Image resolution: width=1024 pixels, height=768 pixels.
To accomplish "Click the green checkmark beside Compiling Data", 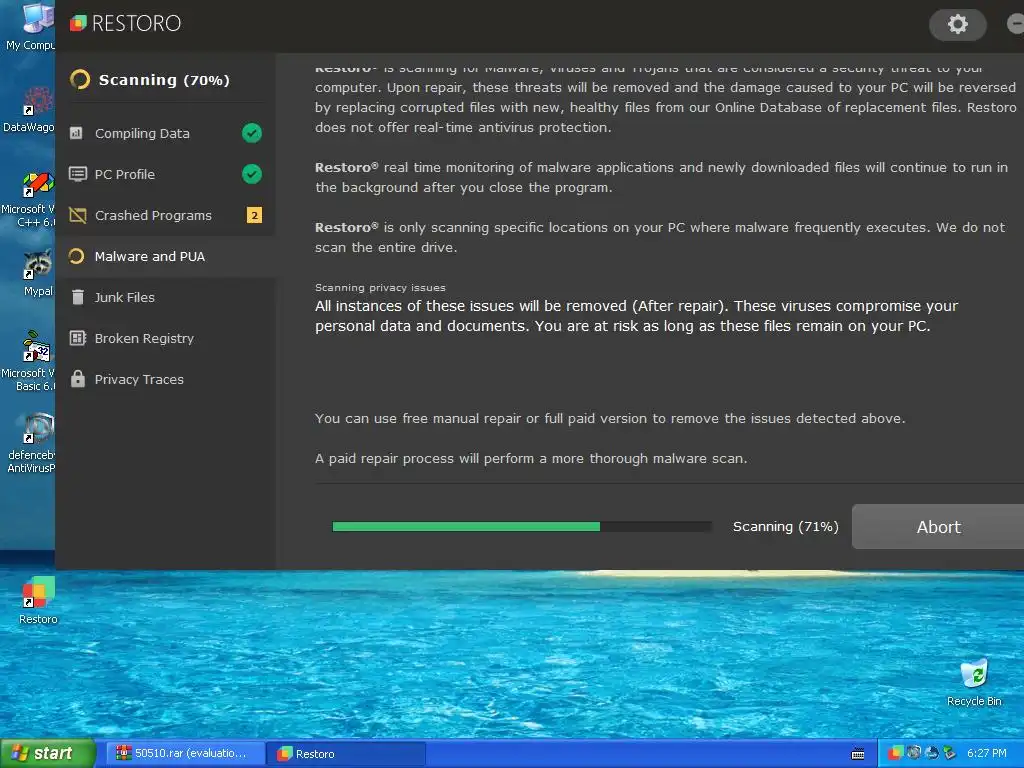I will click(251, 133).
